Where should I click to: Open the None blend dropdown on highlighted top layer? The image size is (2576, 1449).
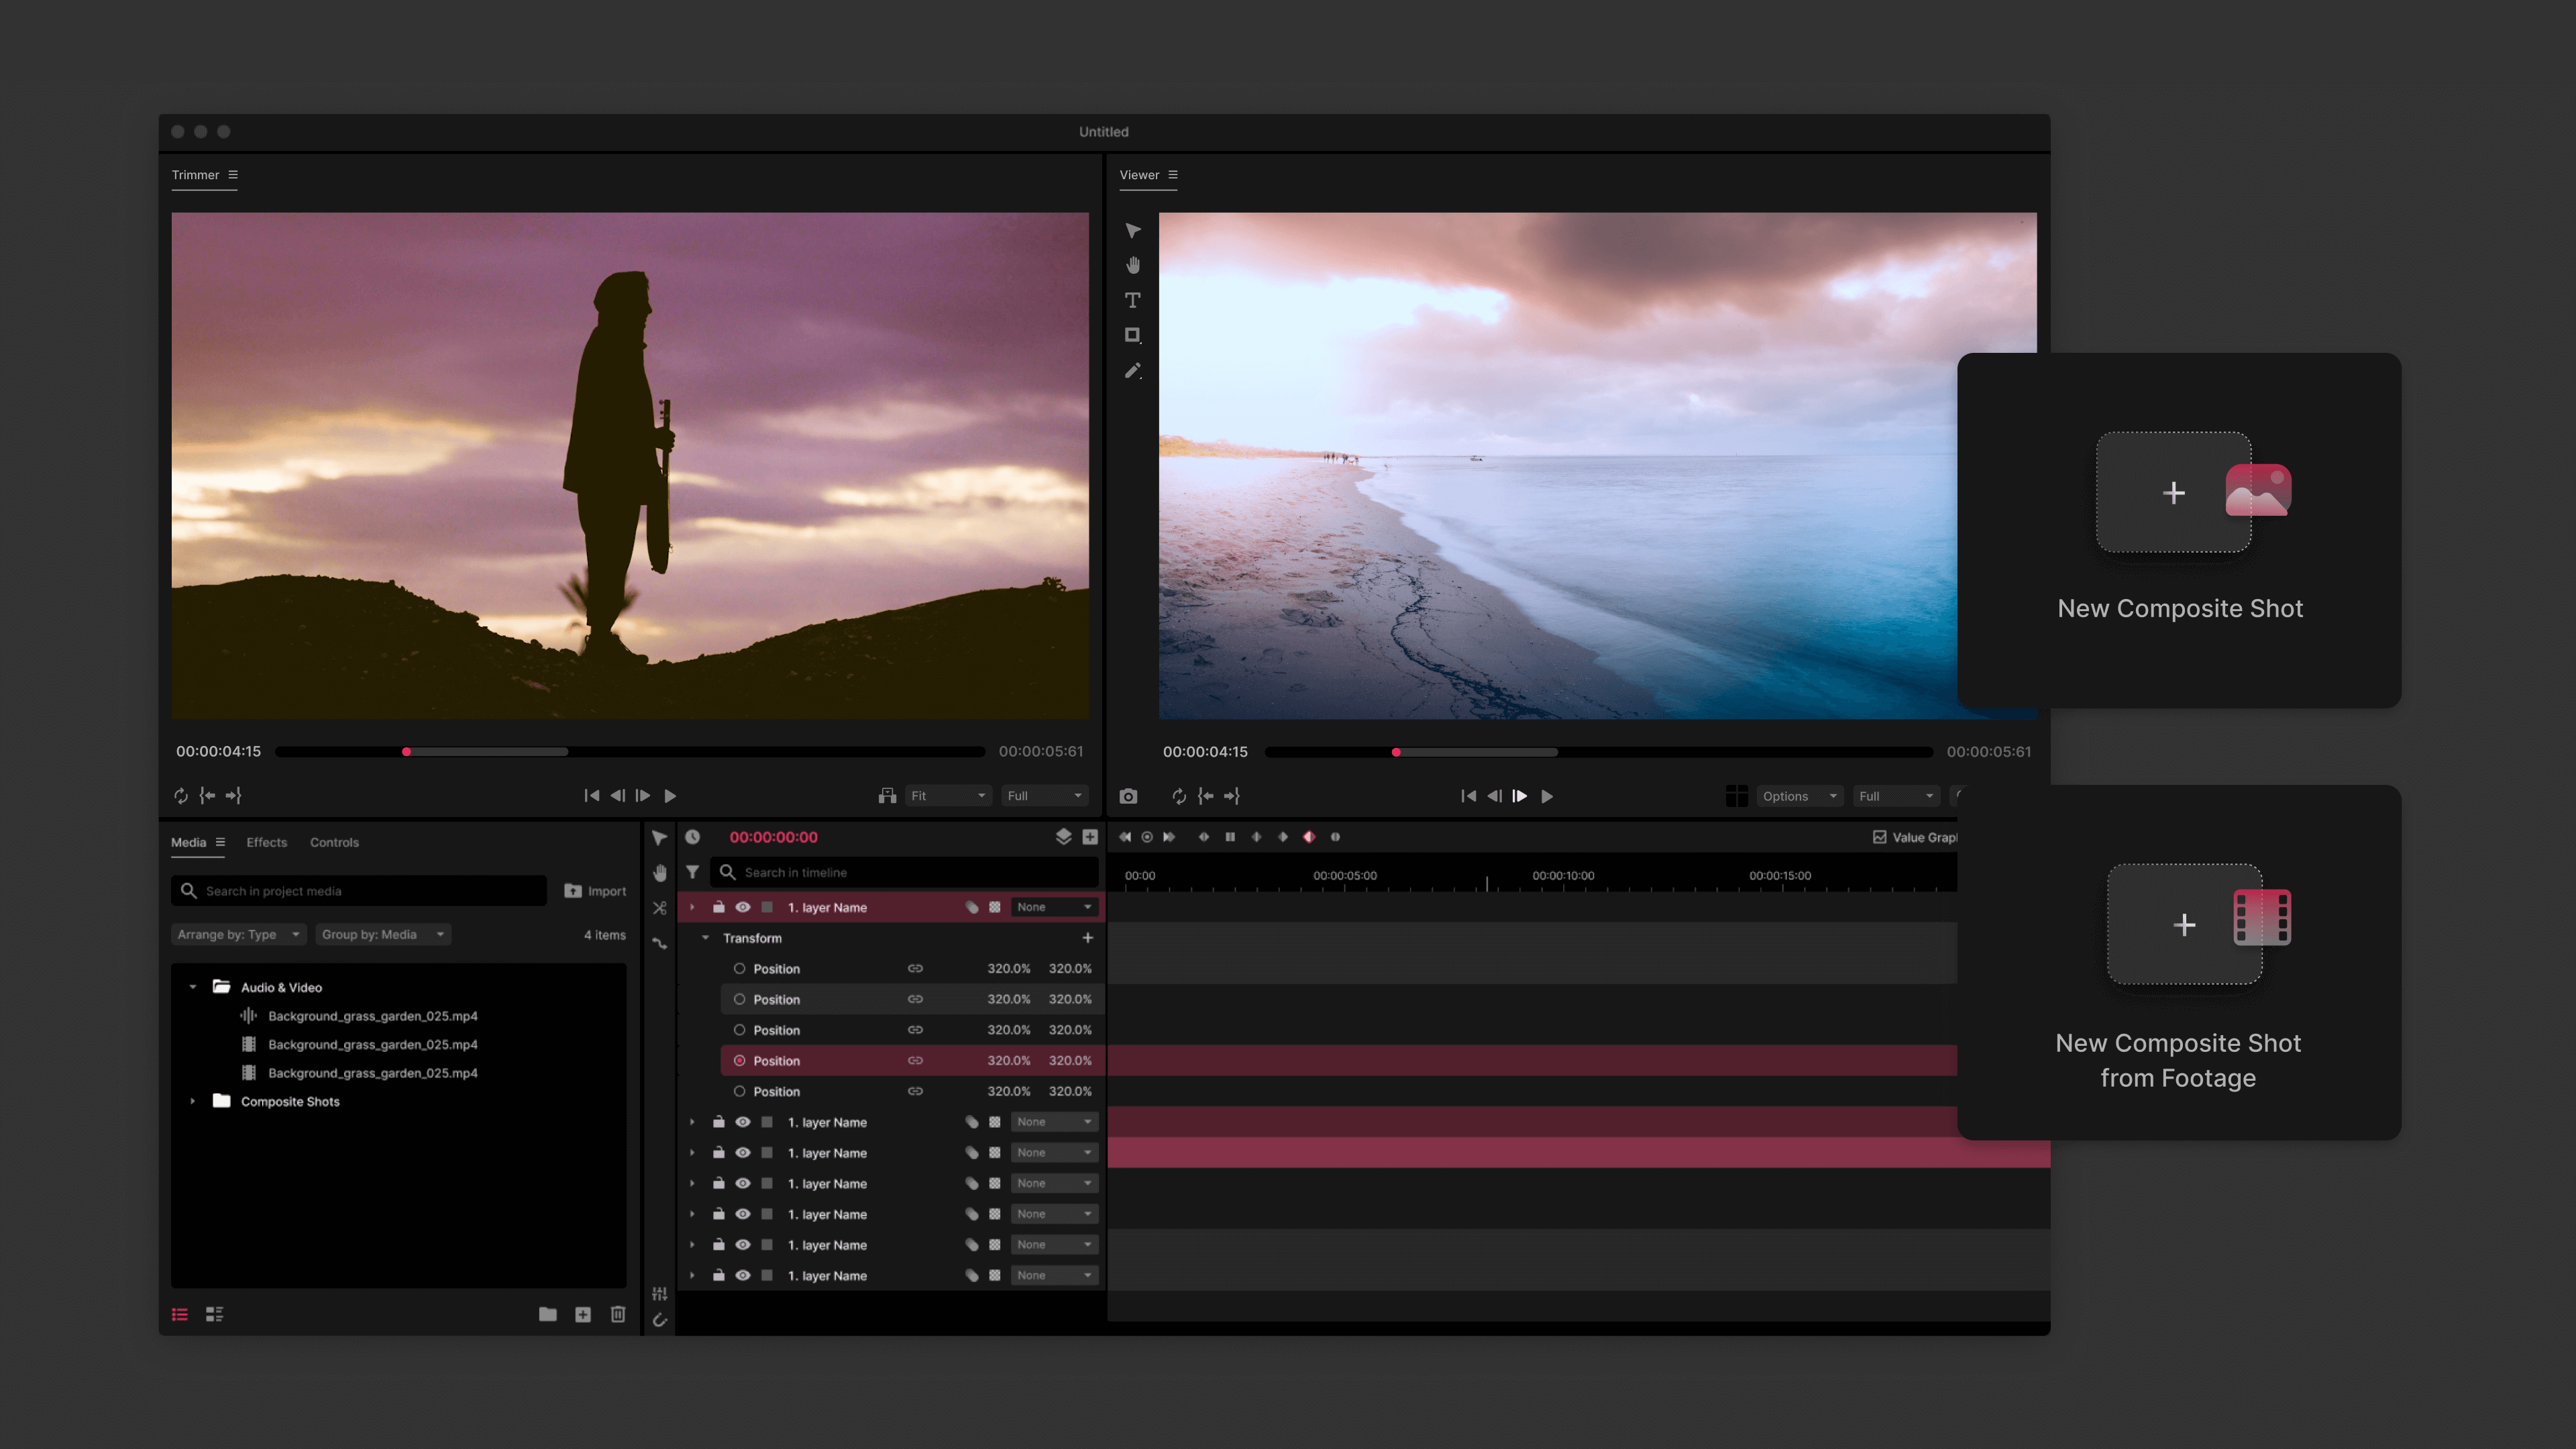coord(1054,907)
